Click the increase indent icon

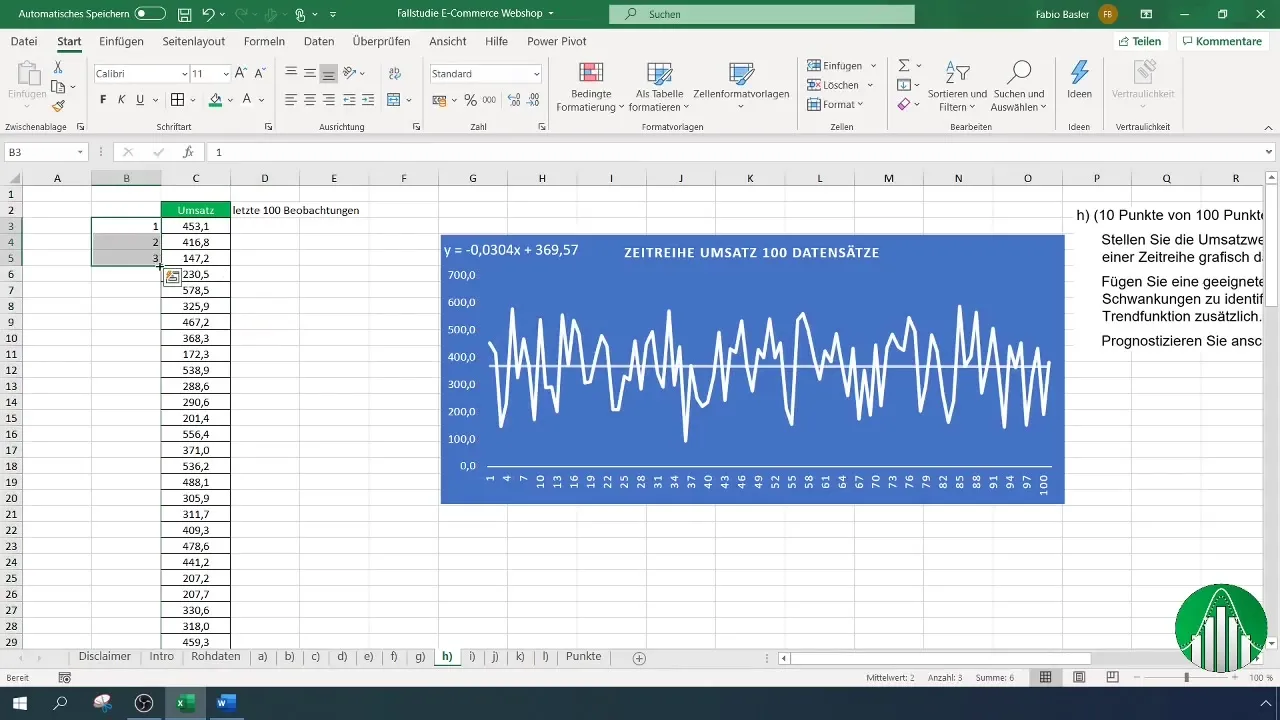tap(369, 100)
